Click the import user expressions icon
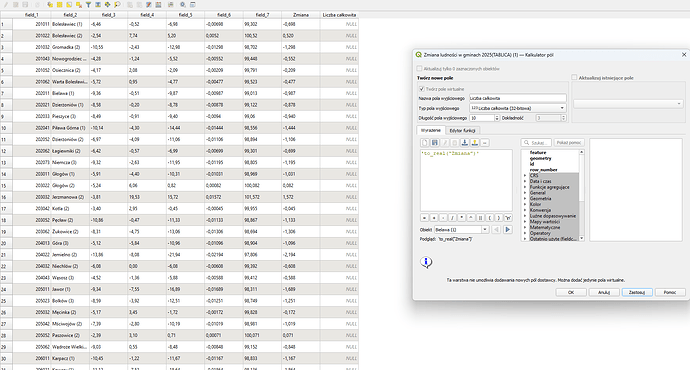 click(464, 143)
